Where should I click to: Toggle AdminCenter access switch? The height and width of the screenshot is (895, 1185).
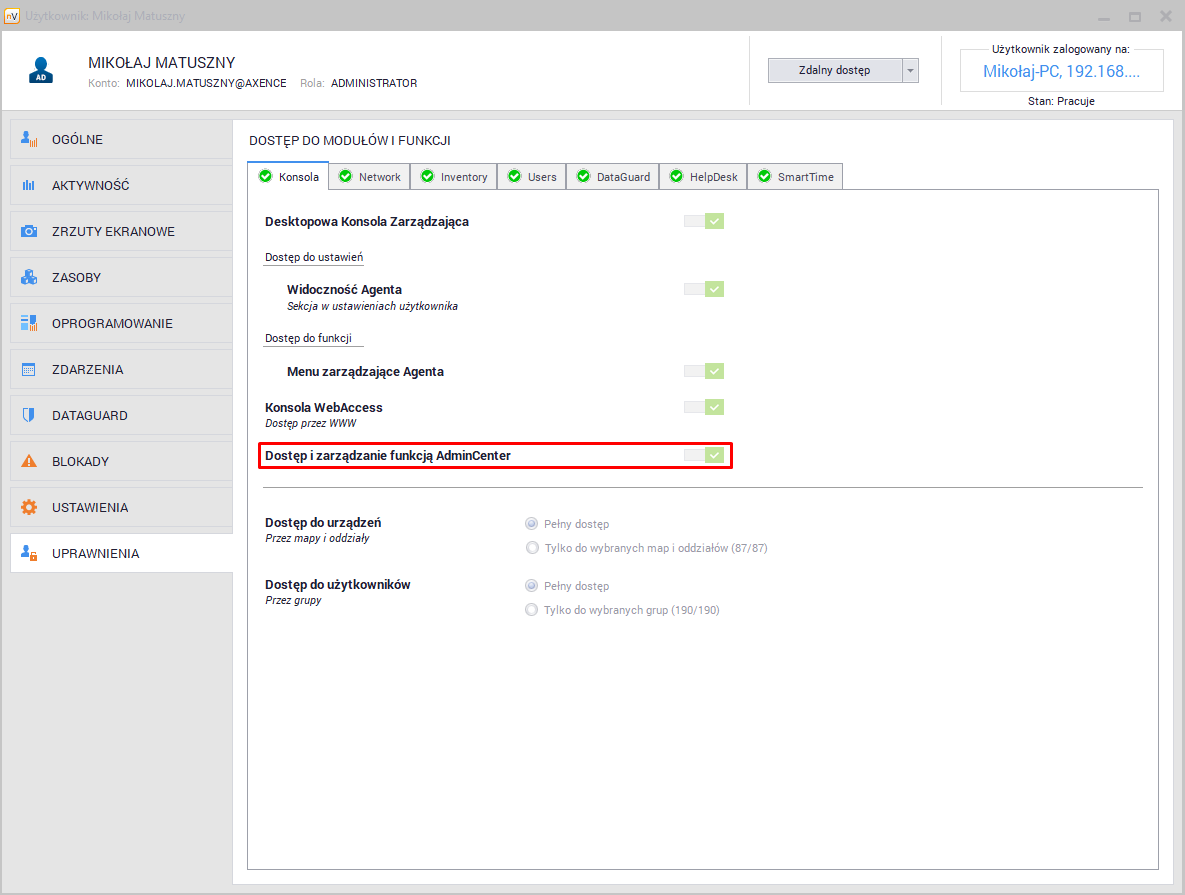point(704,455)
